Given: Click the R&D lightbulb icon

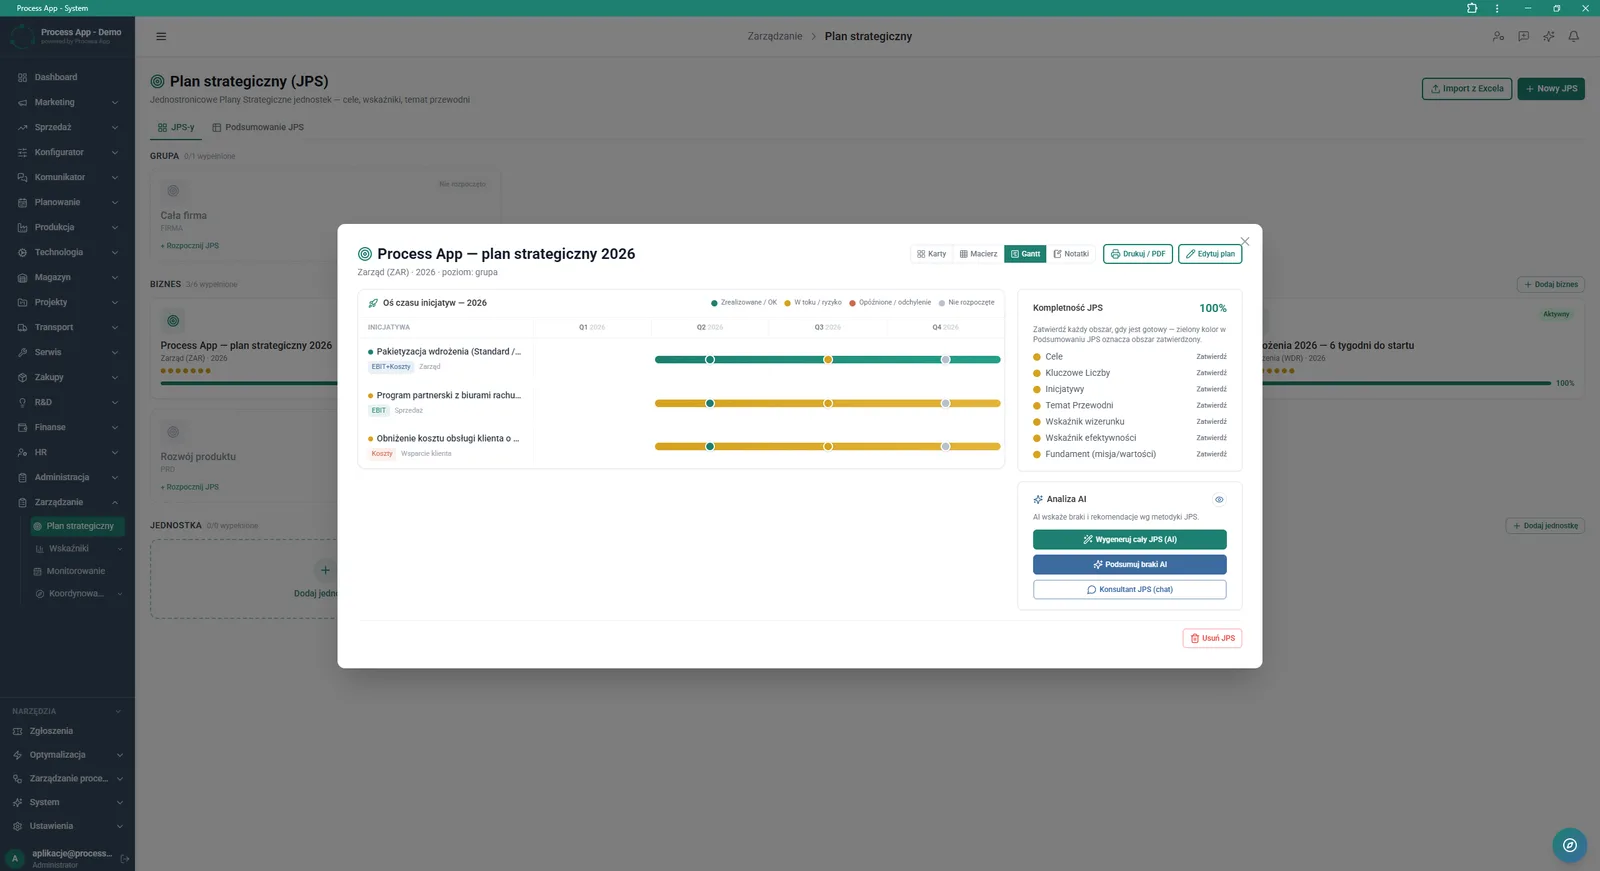Looking at the screenshot, I should (x=22, y=402).
